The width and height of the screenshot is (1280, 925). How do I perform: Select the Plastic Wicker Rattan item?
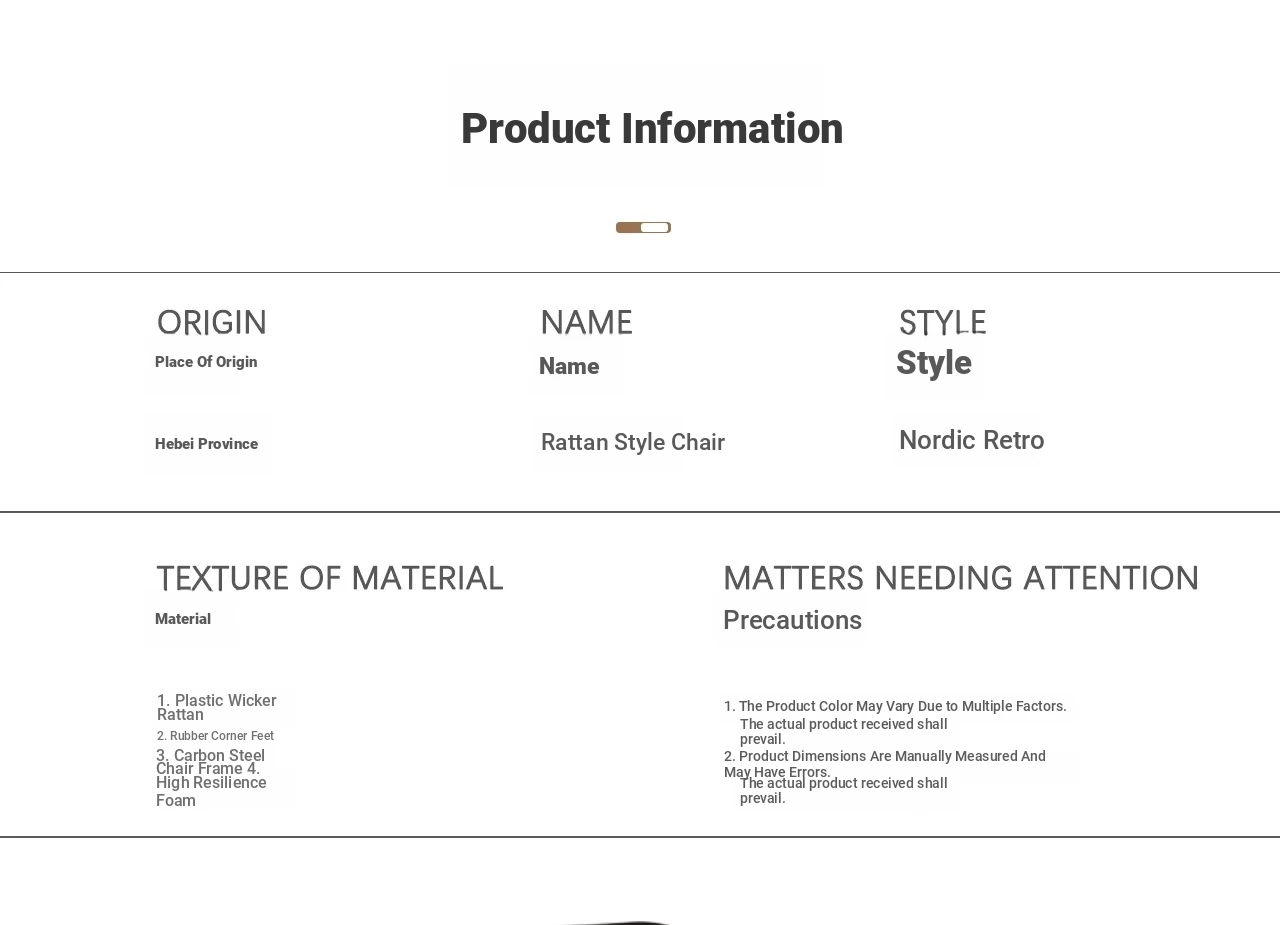[x=216, y=707]
